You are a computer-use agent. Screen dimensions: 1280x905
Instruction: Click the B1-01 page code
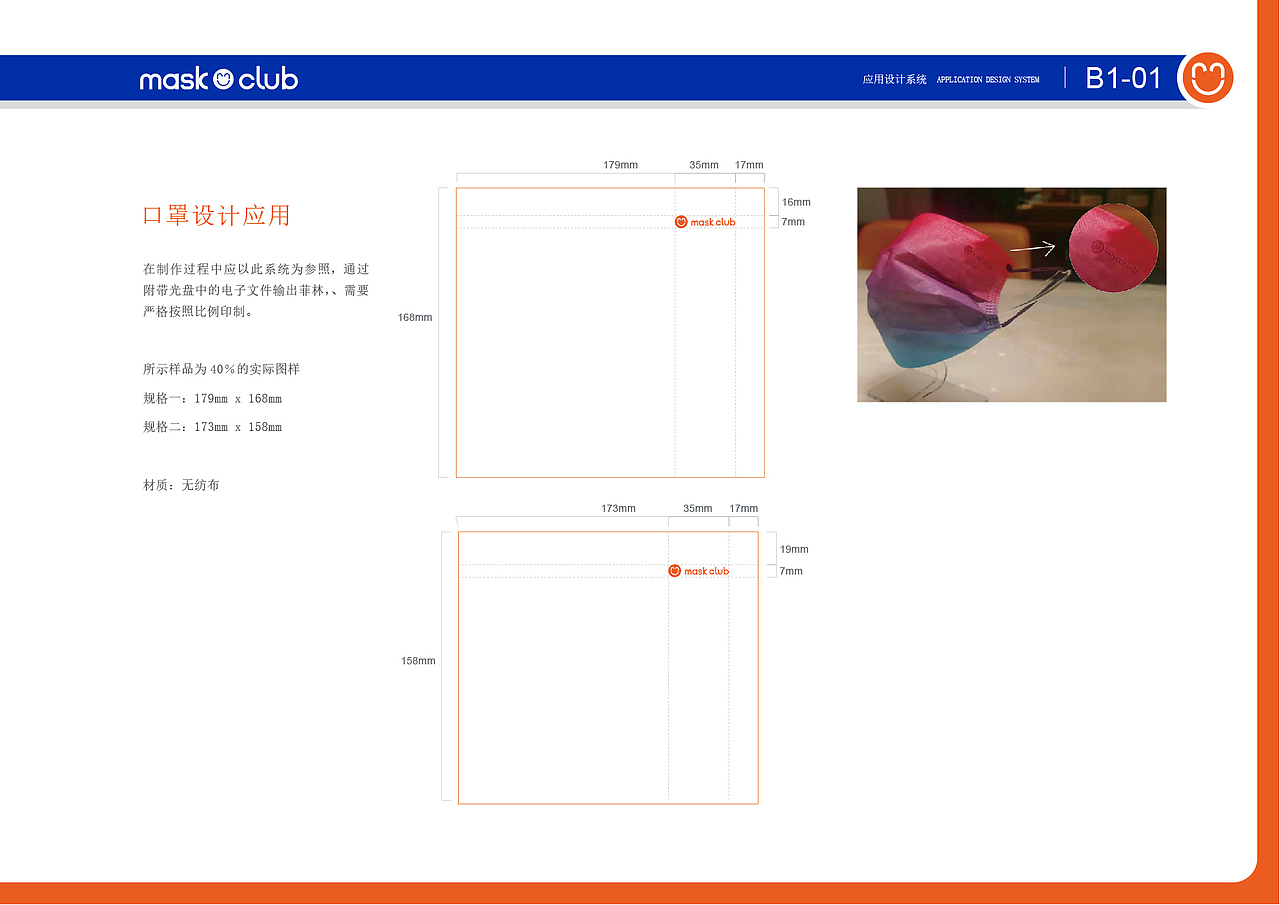(1124, 78)
